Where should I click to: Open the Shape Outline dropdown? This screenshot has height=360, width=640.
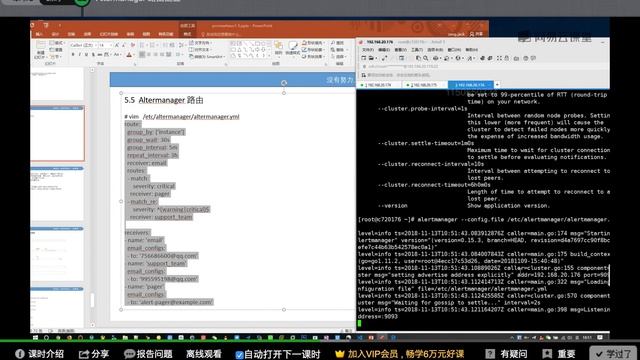pos(313,50)
